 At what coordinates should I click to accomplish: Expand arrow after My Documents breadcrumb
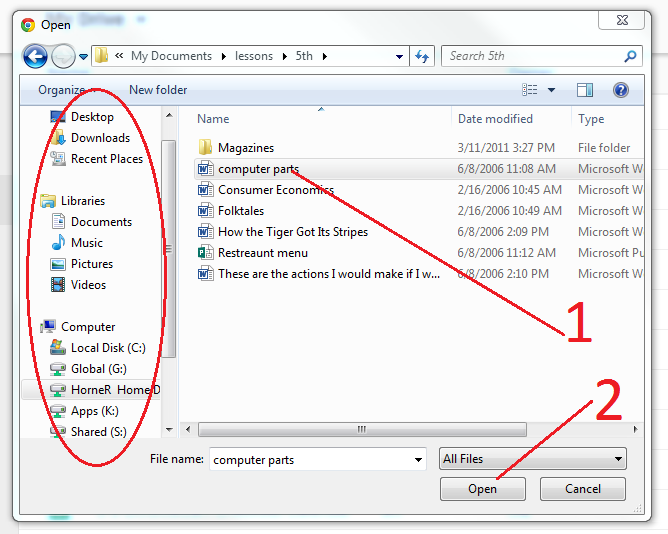(224, 56)
